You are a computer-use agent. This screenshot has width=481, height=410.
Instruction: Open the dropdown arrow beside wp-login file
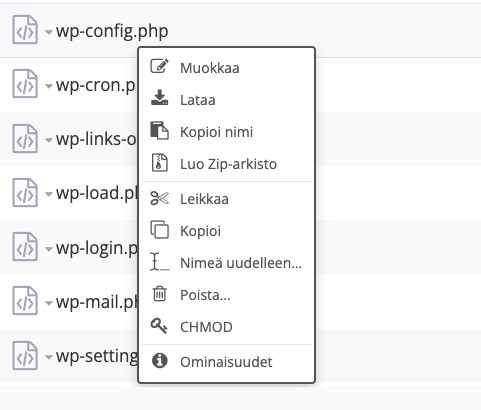pos(49,249)
